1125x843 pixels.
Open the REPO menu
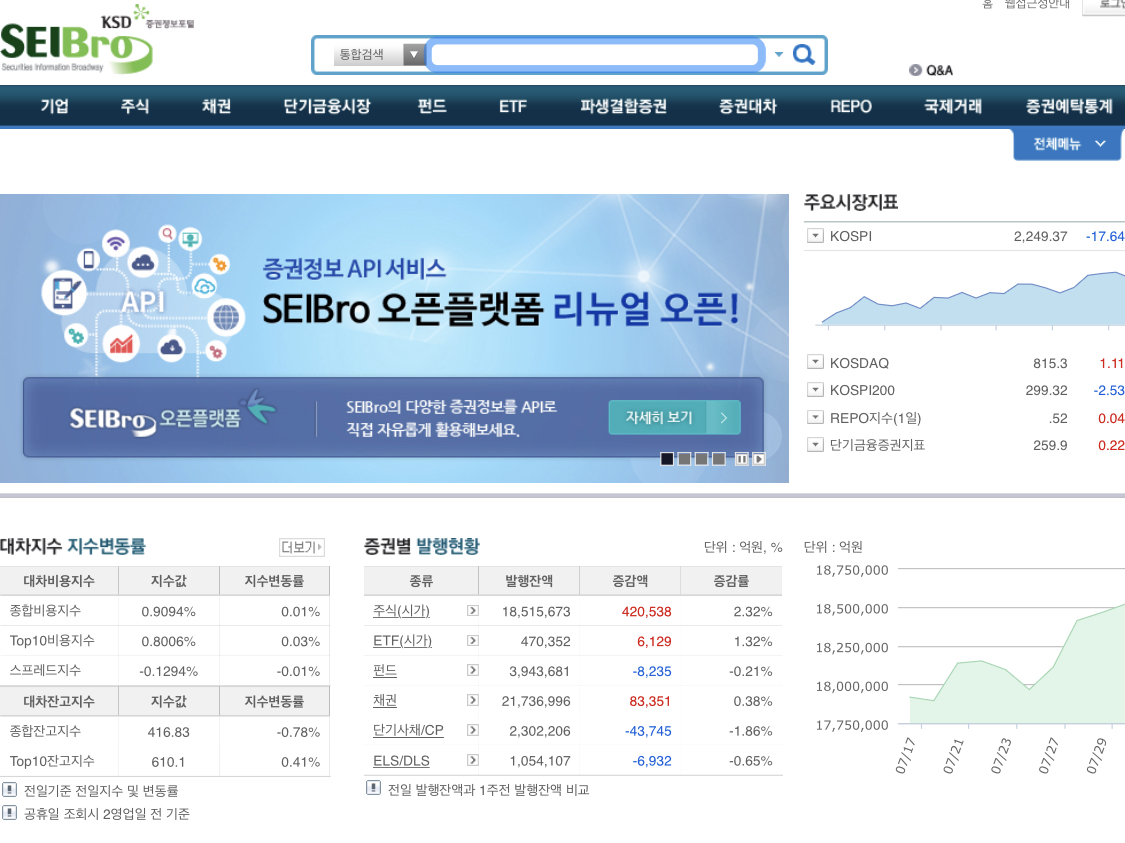851,106
